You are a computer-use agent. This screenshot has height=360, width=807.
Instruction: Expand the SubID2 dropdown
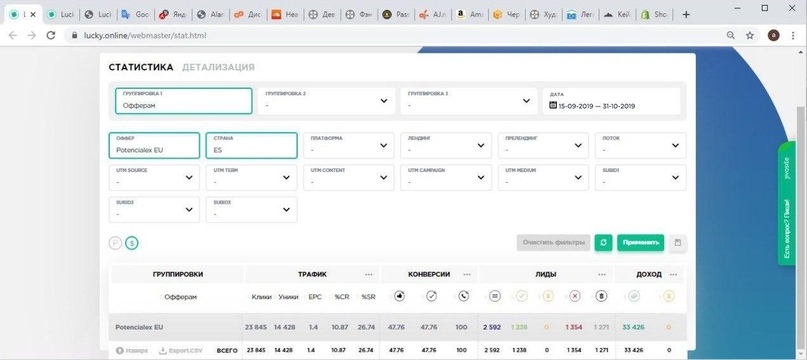[x=154, y=210]
